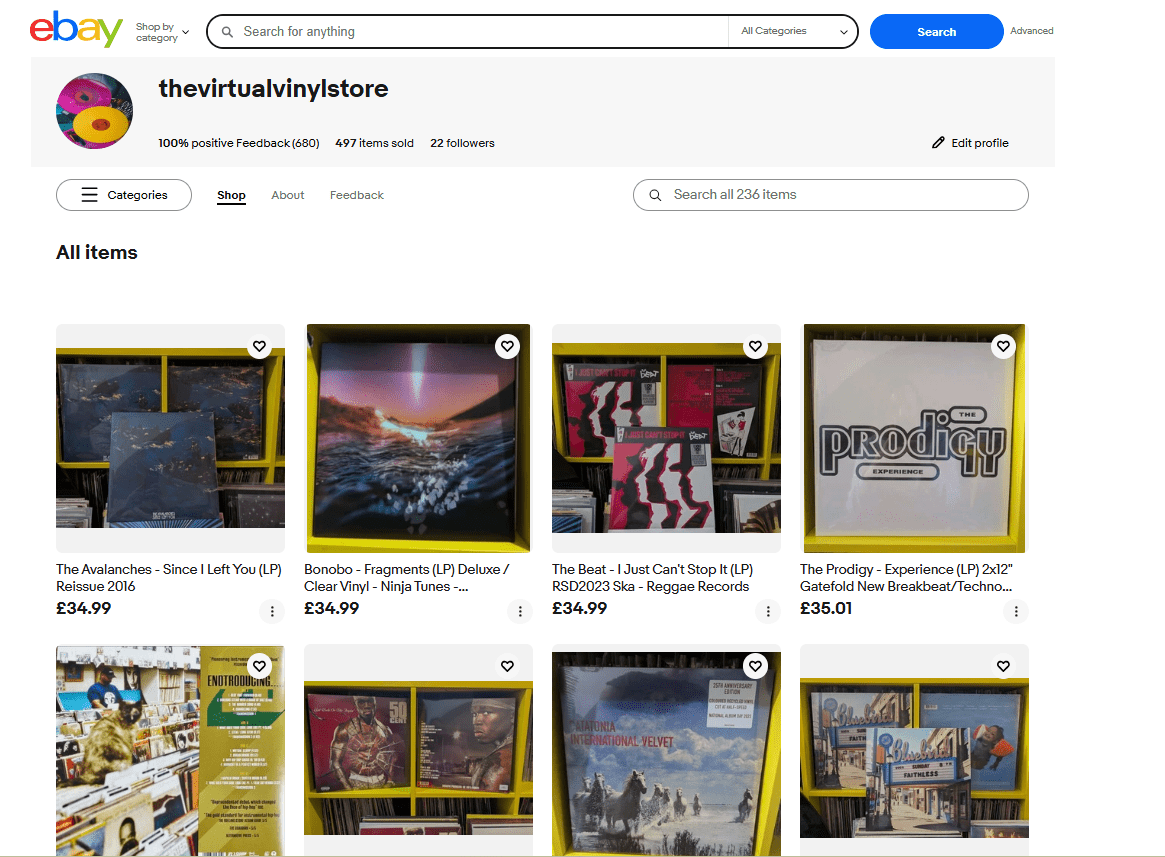
Task: Open the Advanced search link
Action: pyautogui.click(x=1031, y=31)
